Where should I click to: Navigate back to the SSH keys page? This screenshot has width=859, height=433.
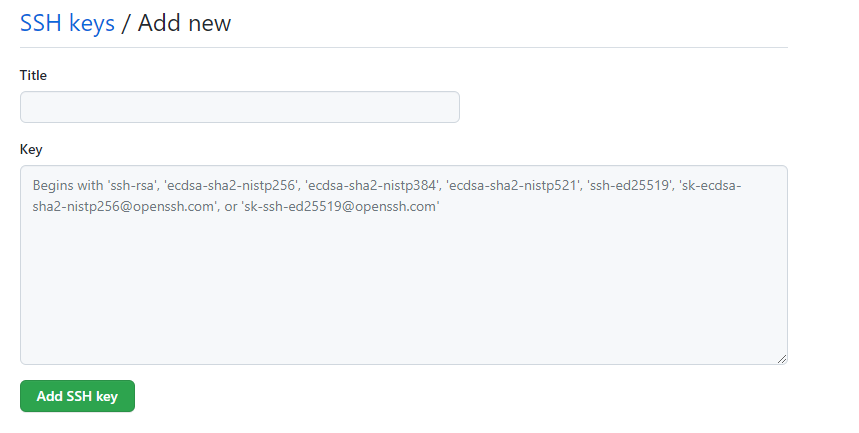tap(67, 23)
